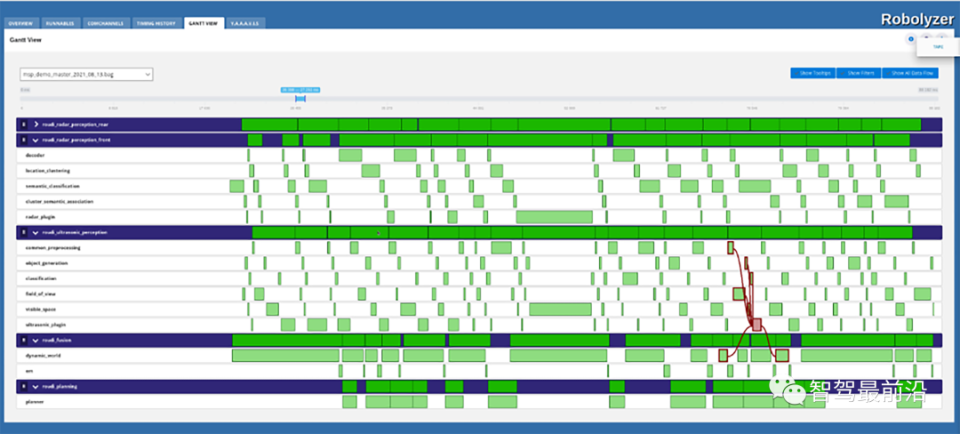
Task: Toggle the Show Tooltips button
Action: [812, 73]
